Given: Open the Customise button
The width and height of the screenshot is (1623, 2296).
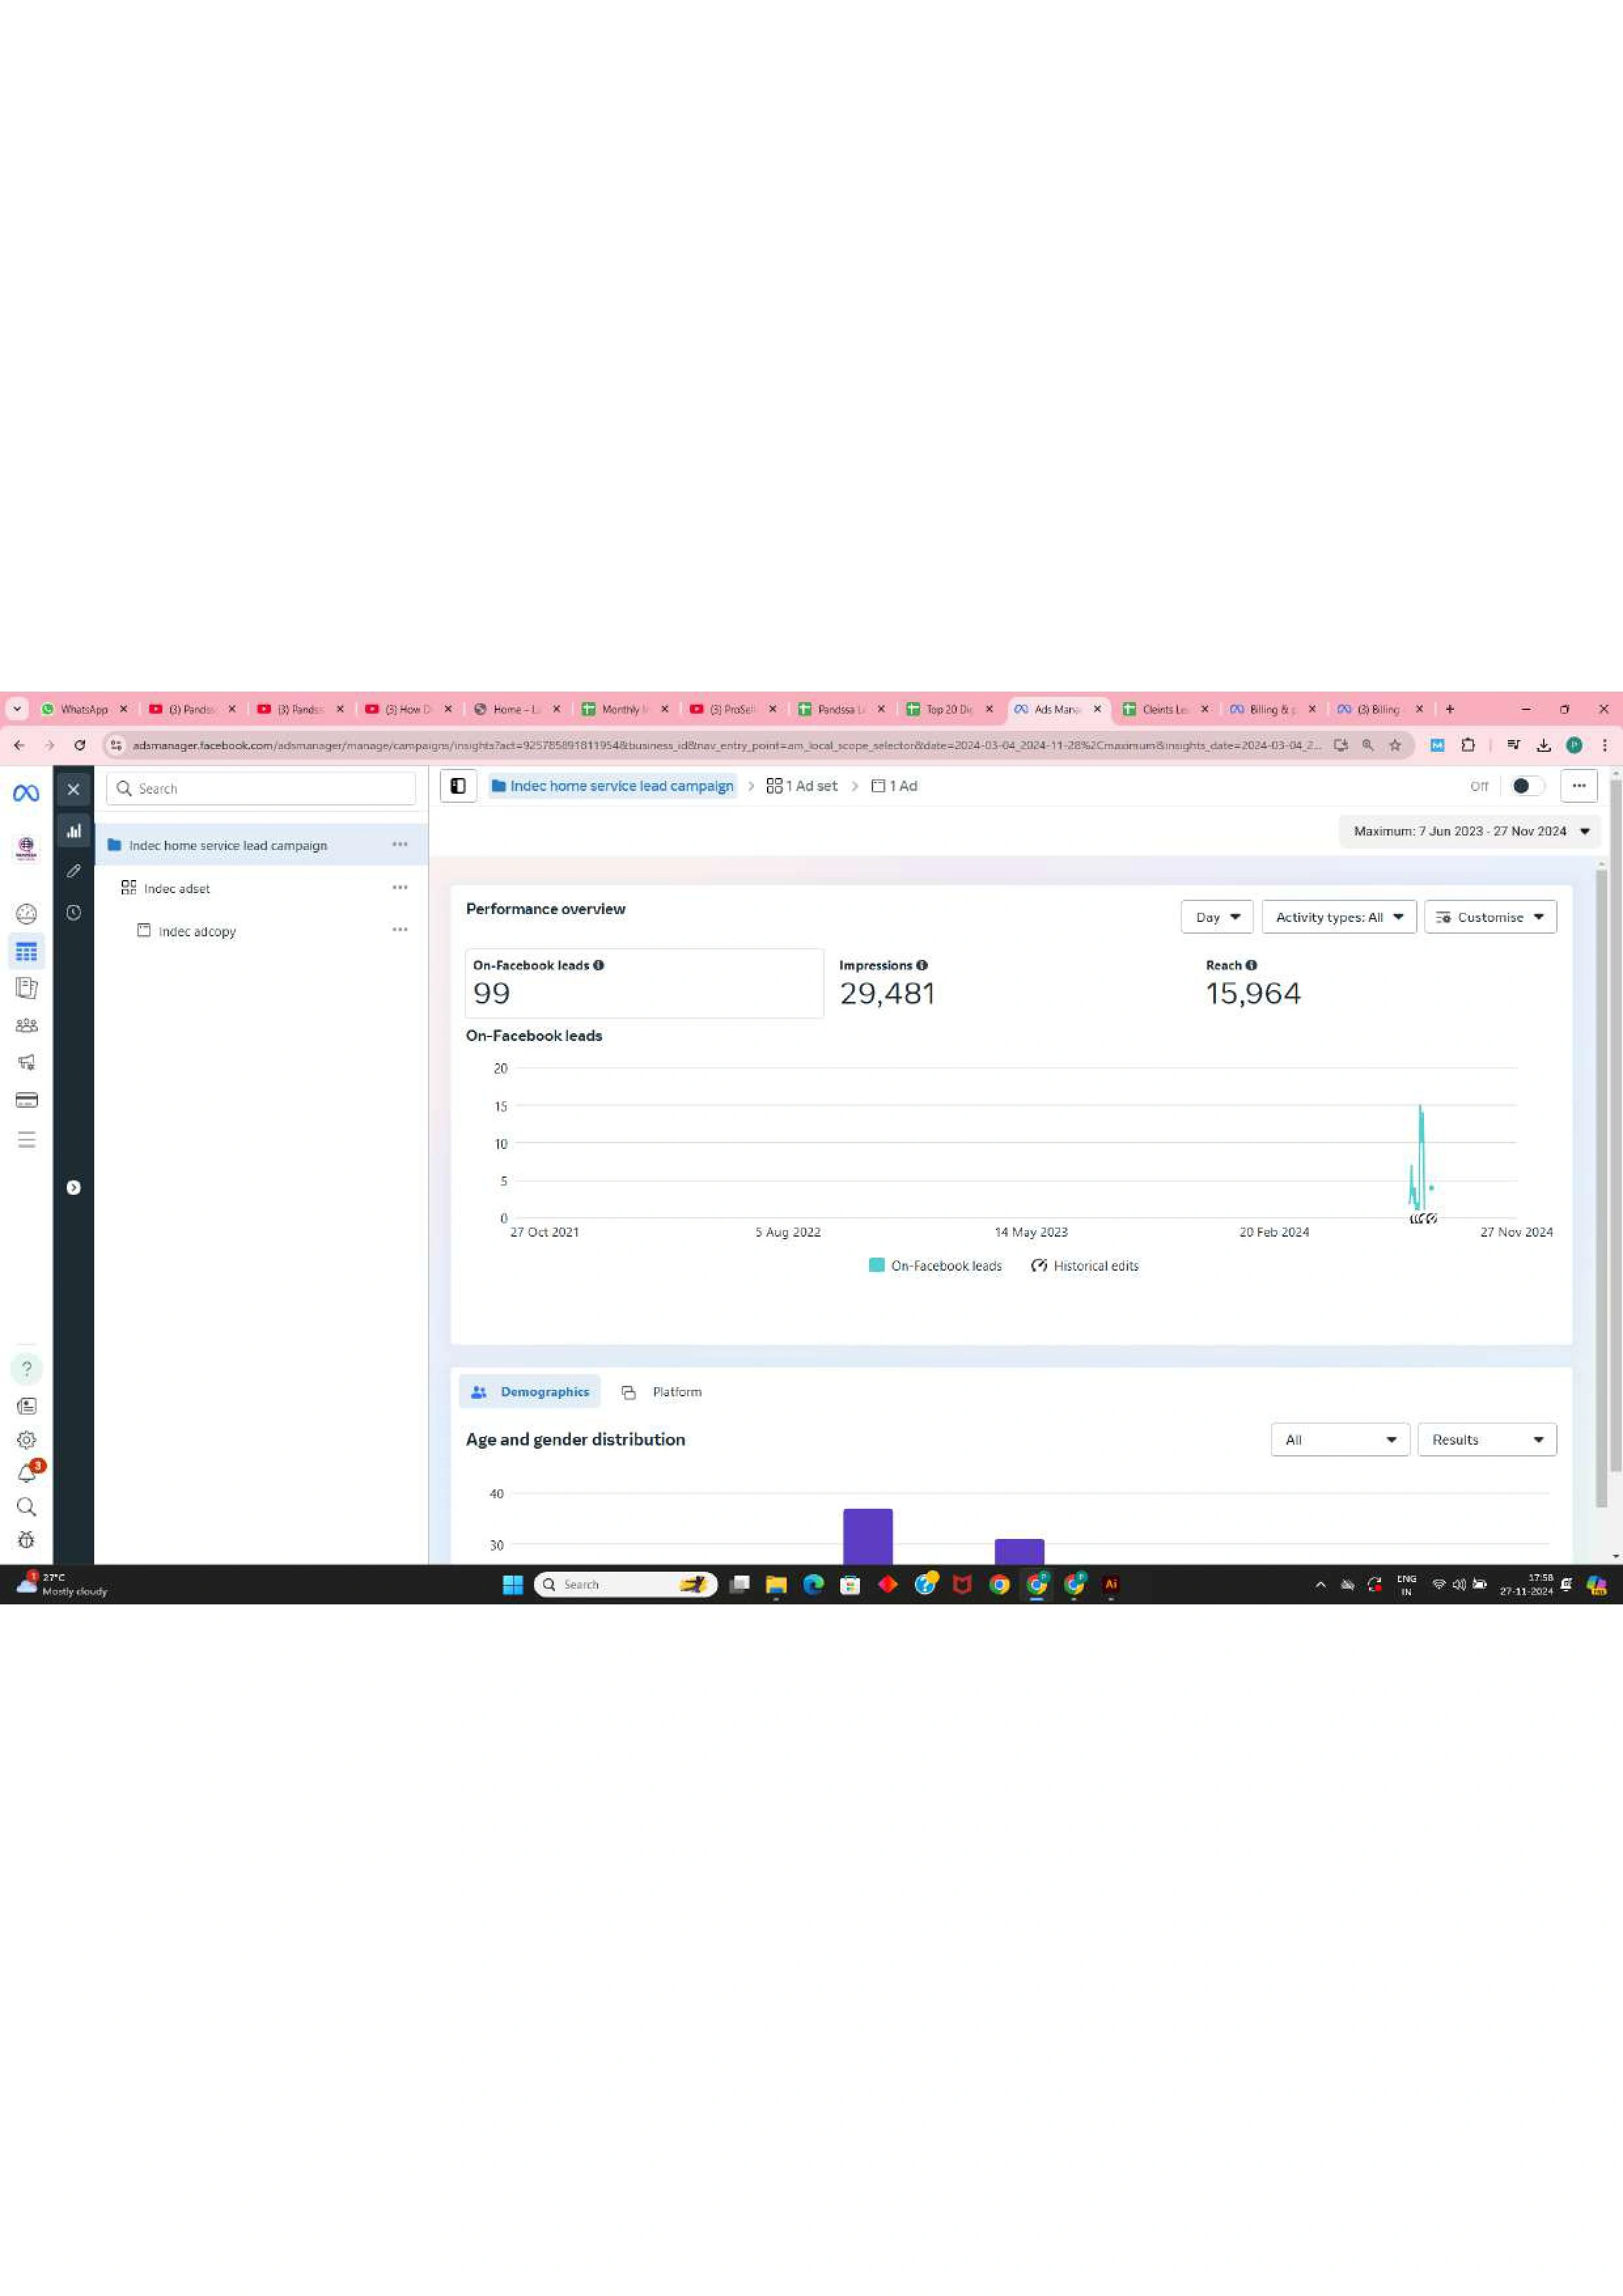Looking at the screenshot, I should (x=1489, y=917).
